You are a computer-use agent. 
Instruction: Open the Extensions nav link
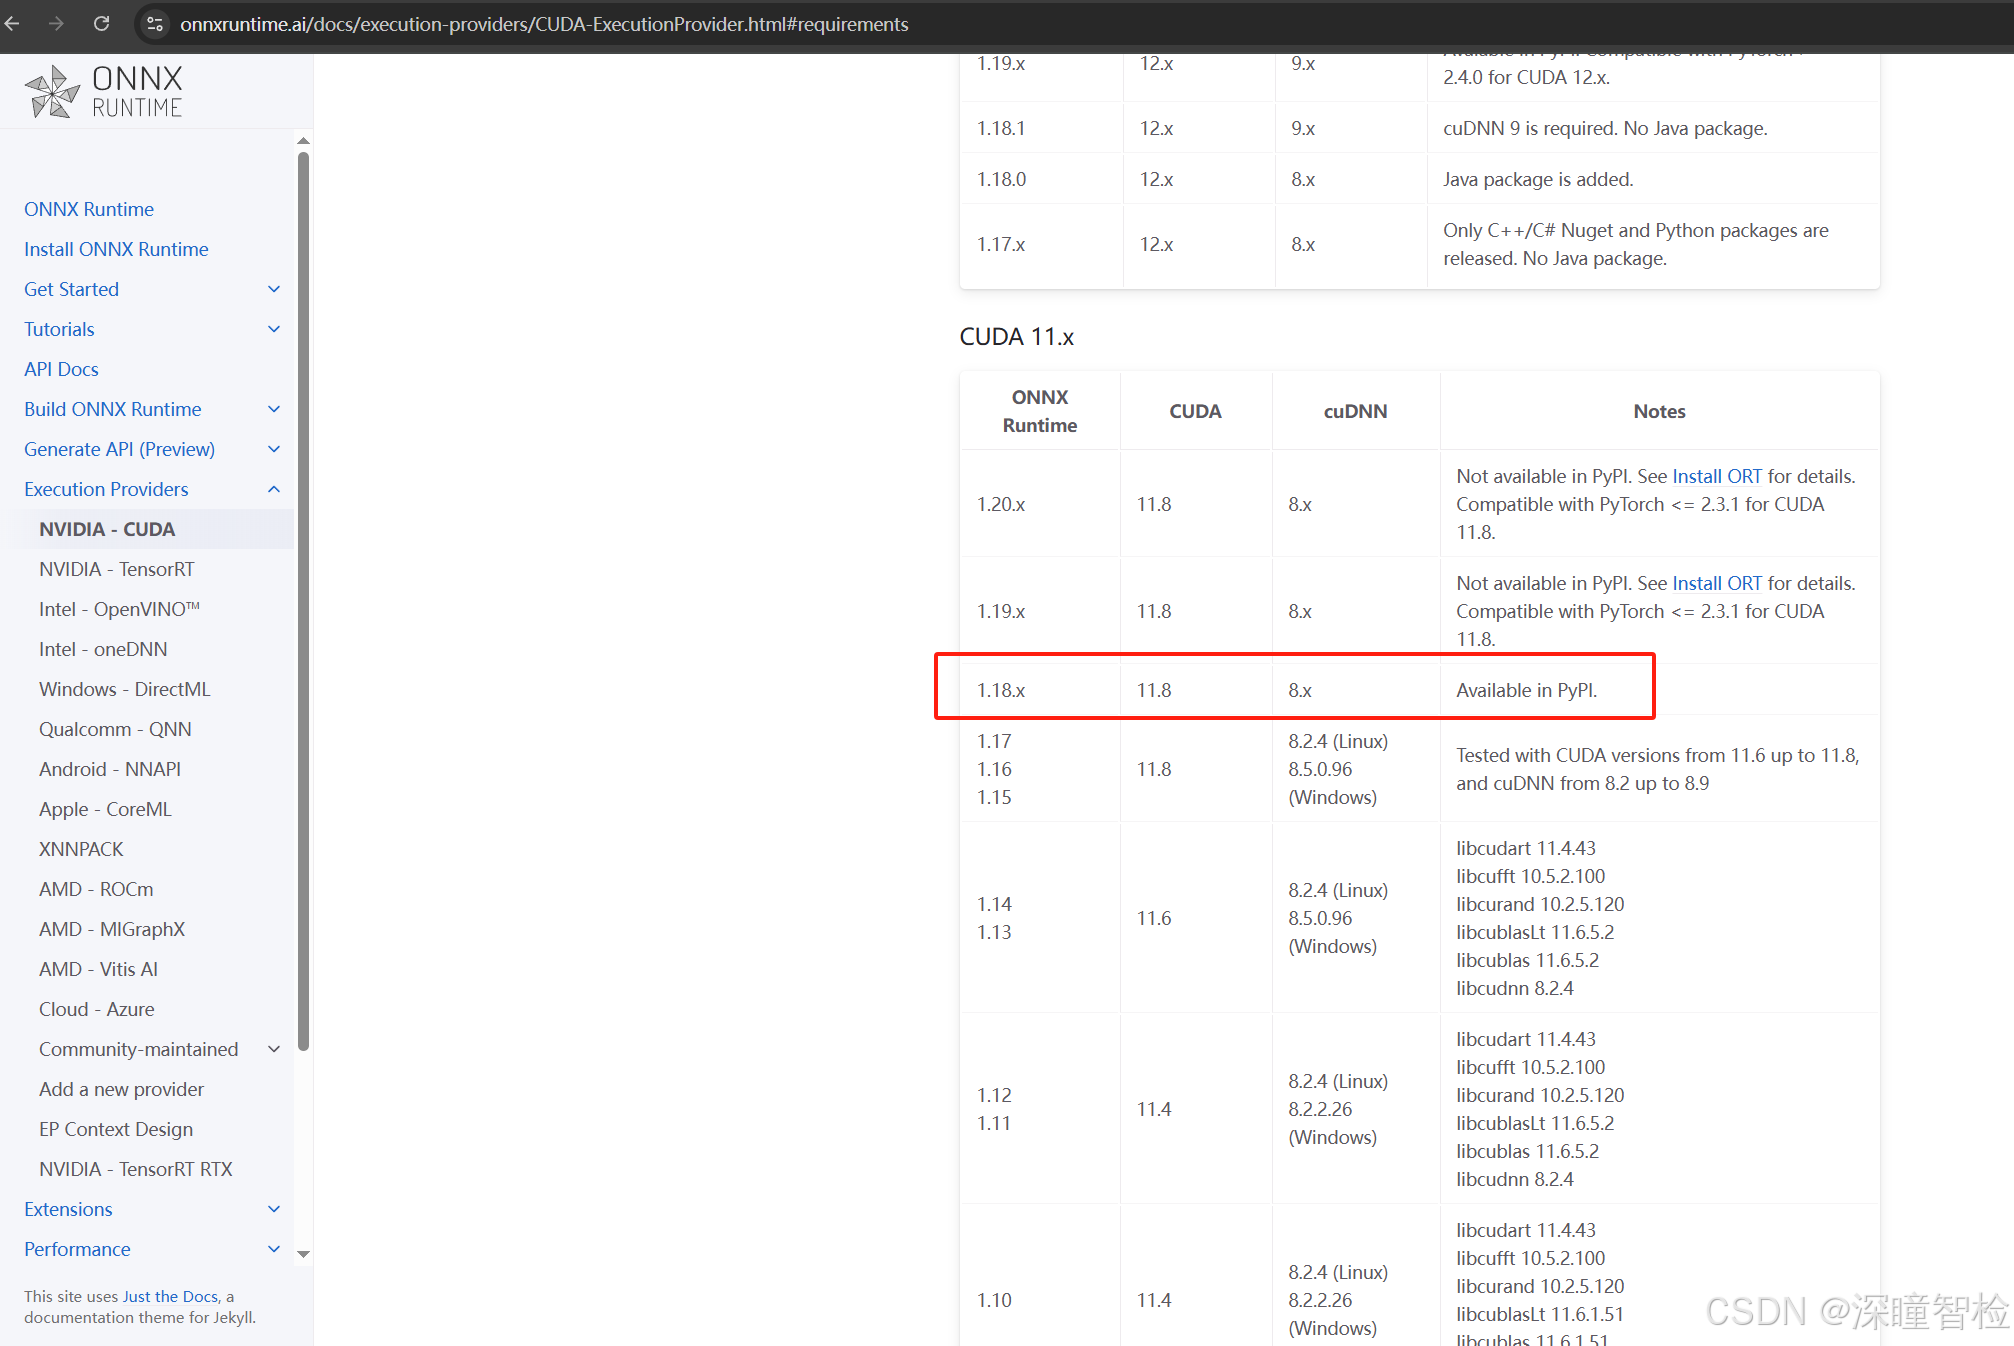pyautogui.click(x=68, y=1209)
